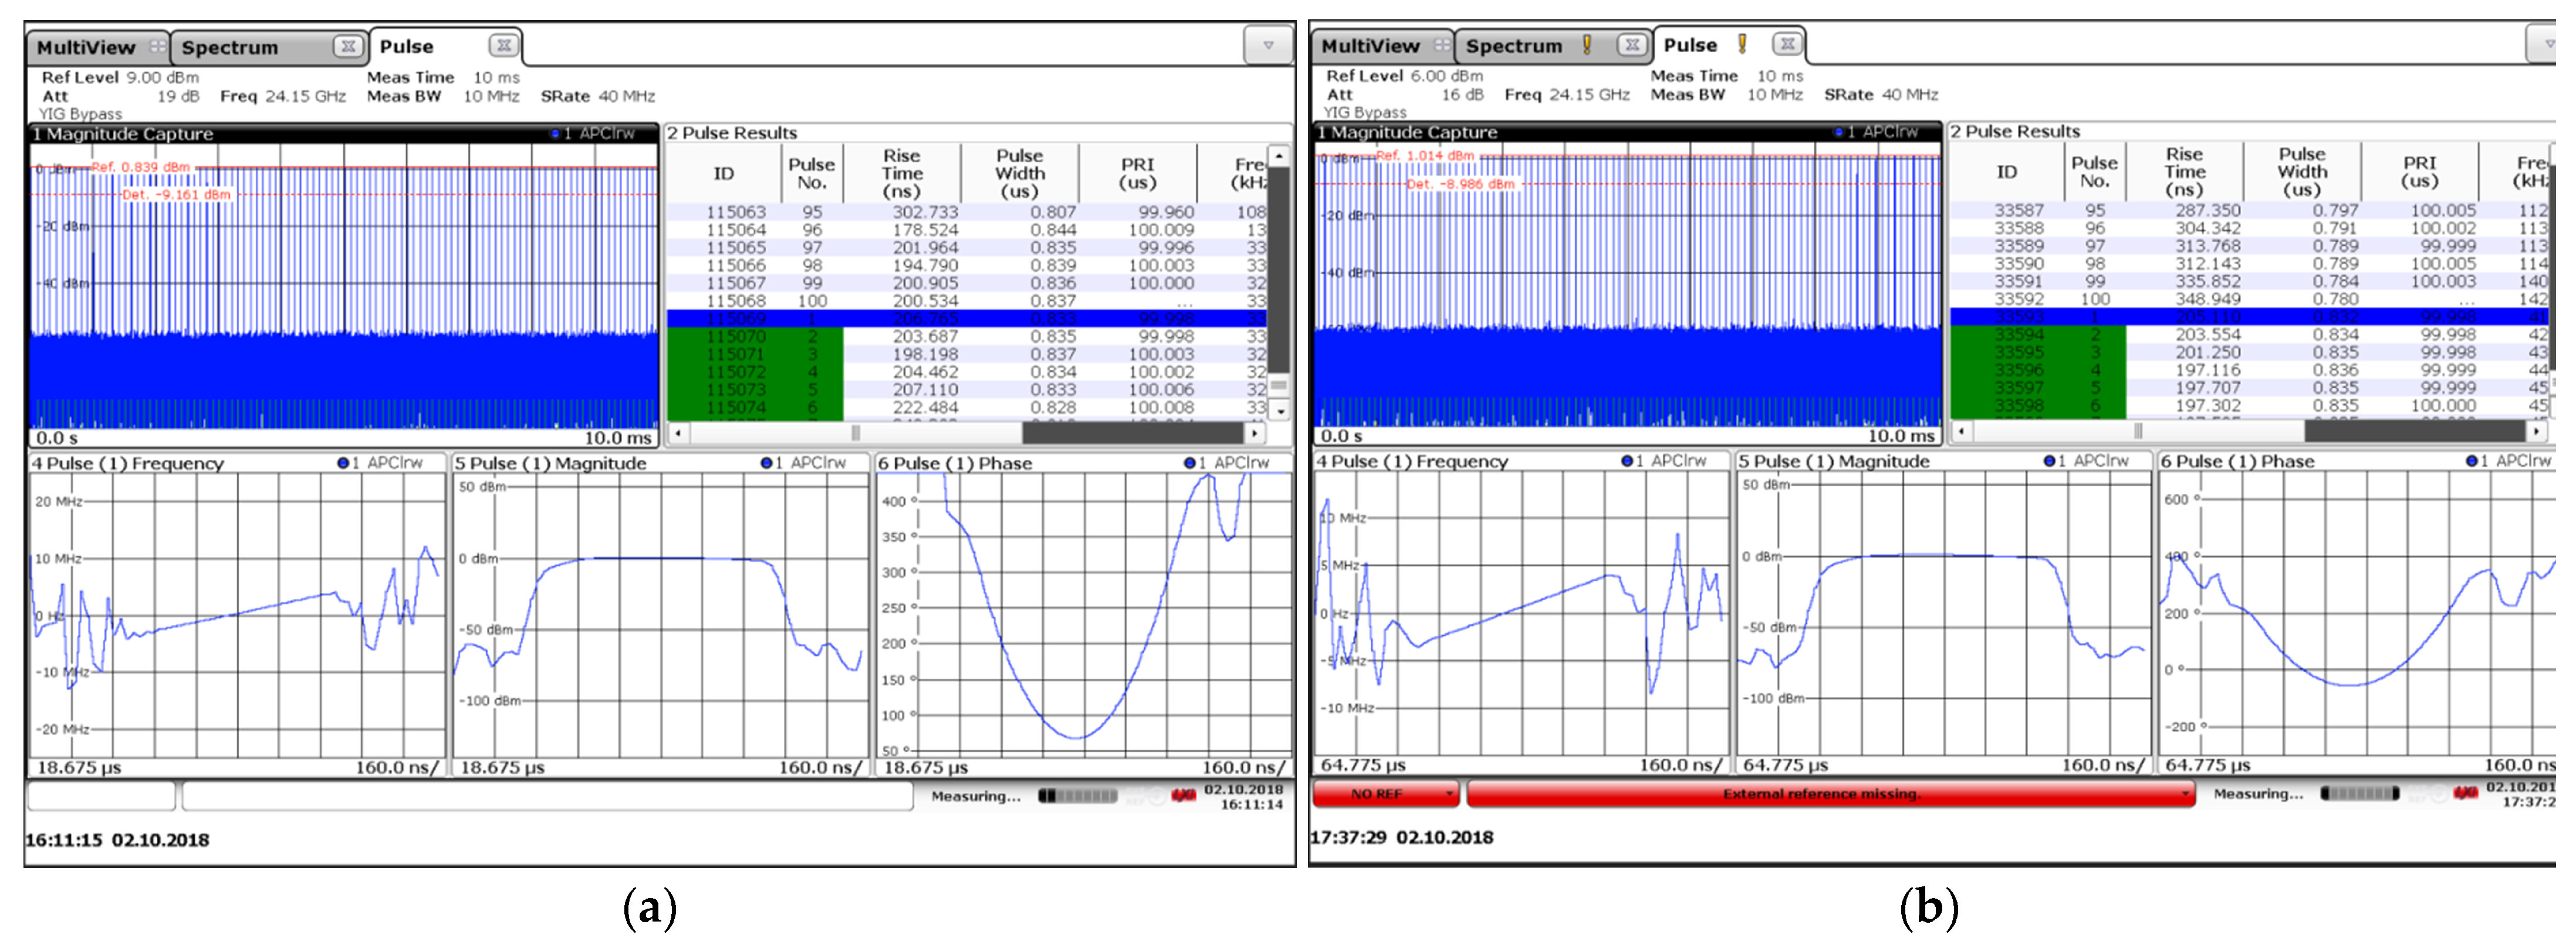2576x945 pixels.
Task: Click the MultiView split-screen grid icon
Action: click(157, 46)
